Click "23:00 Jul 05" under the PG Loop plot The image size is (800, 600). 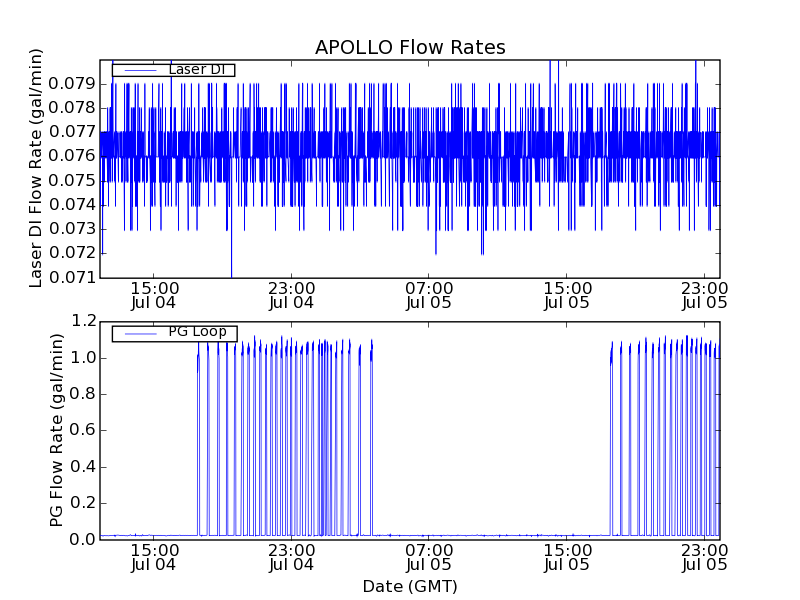click(x=705, y=558)
